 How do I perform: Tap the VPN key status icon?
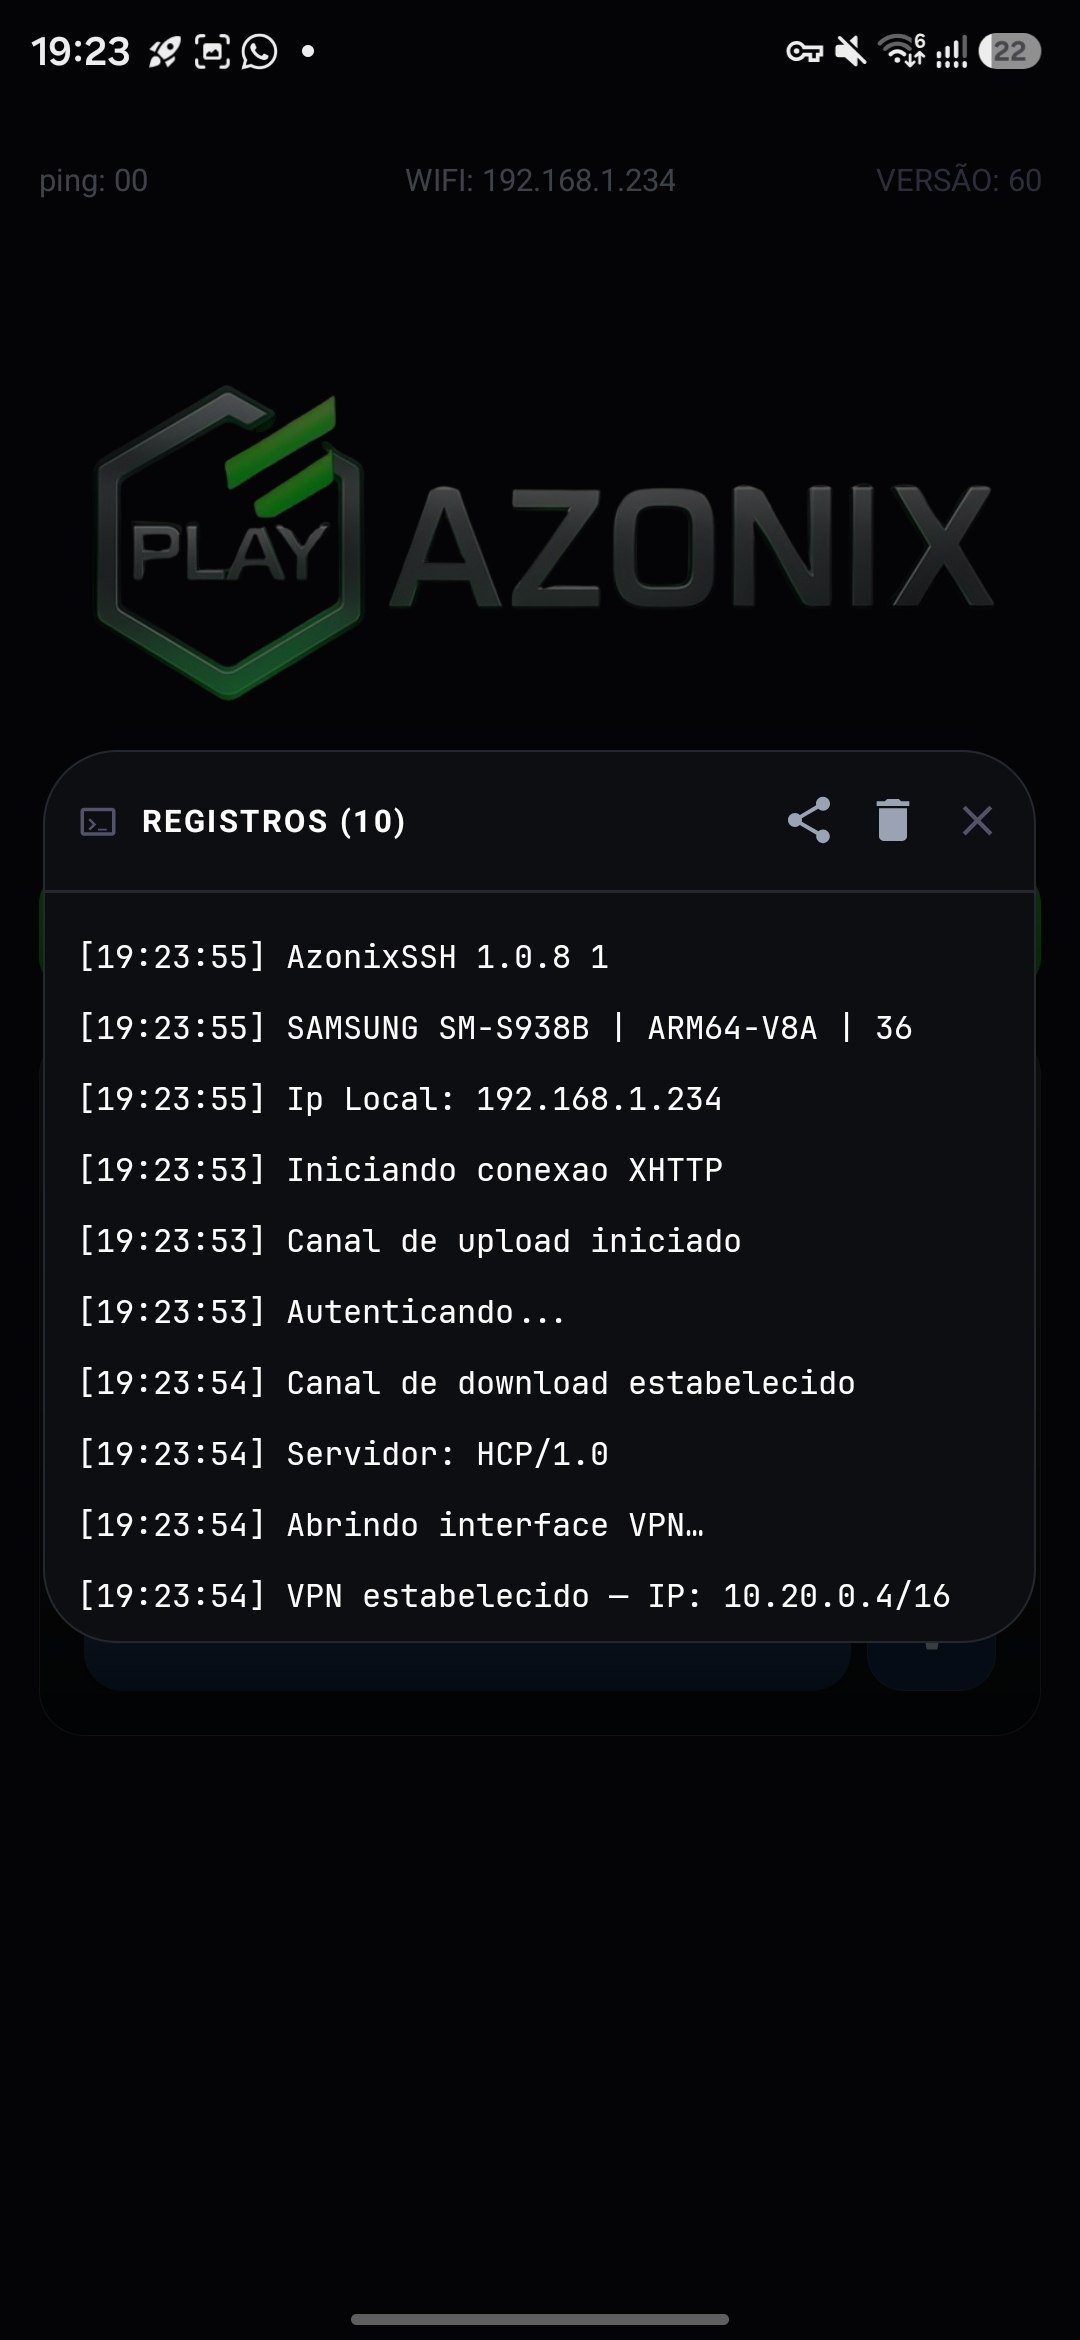tap(804, 52)
